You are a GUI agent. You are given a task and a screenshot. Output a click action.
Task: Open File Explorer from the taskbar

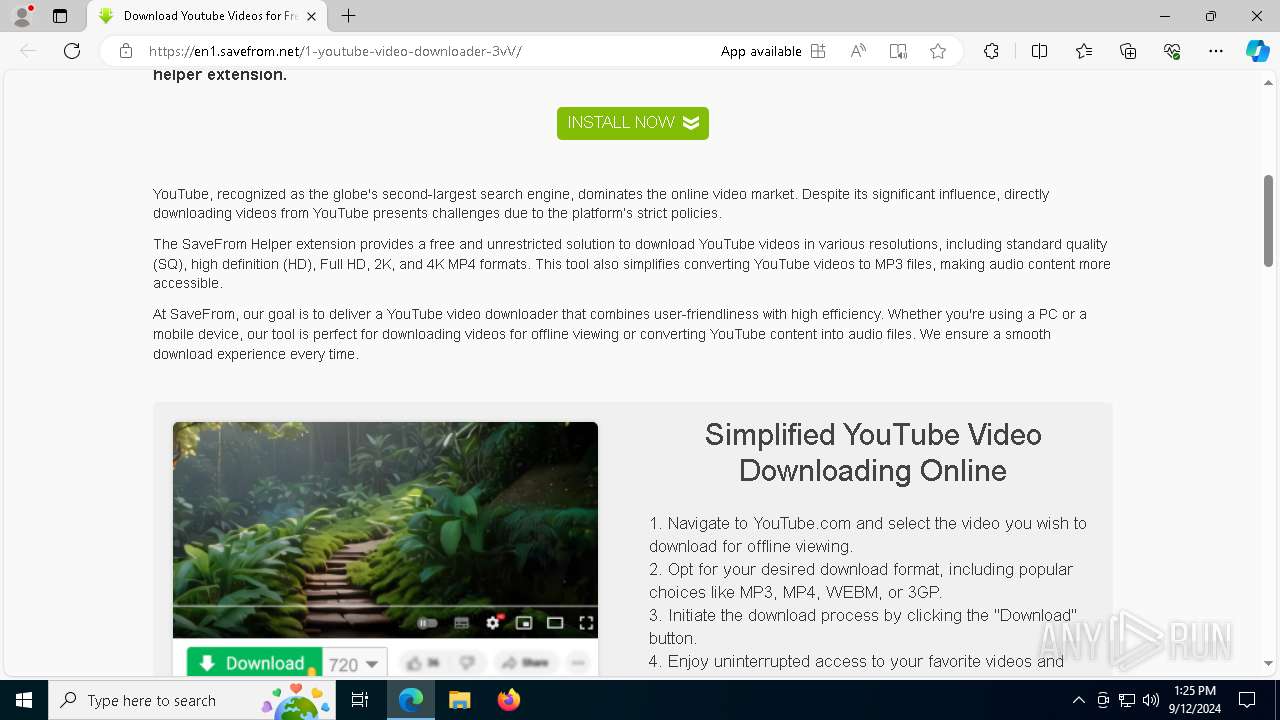tap(460, 700)
